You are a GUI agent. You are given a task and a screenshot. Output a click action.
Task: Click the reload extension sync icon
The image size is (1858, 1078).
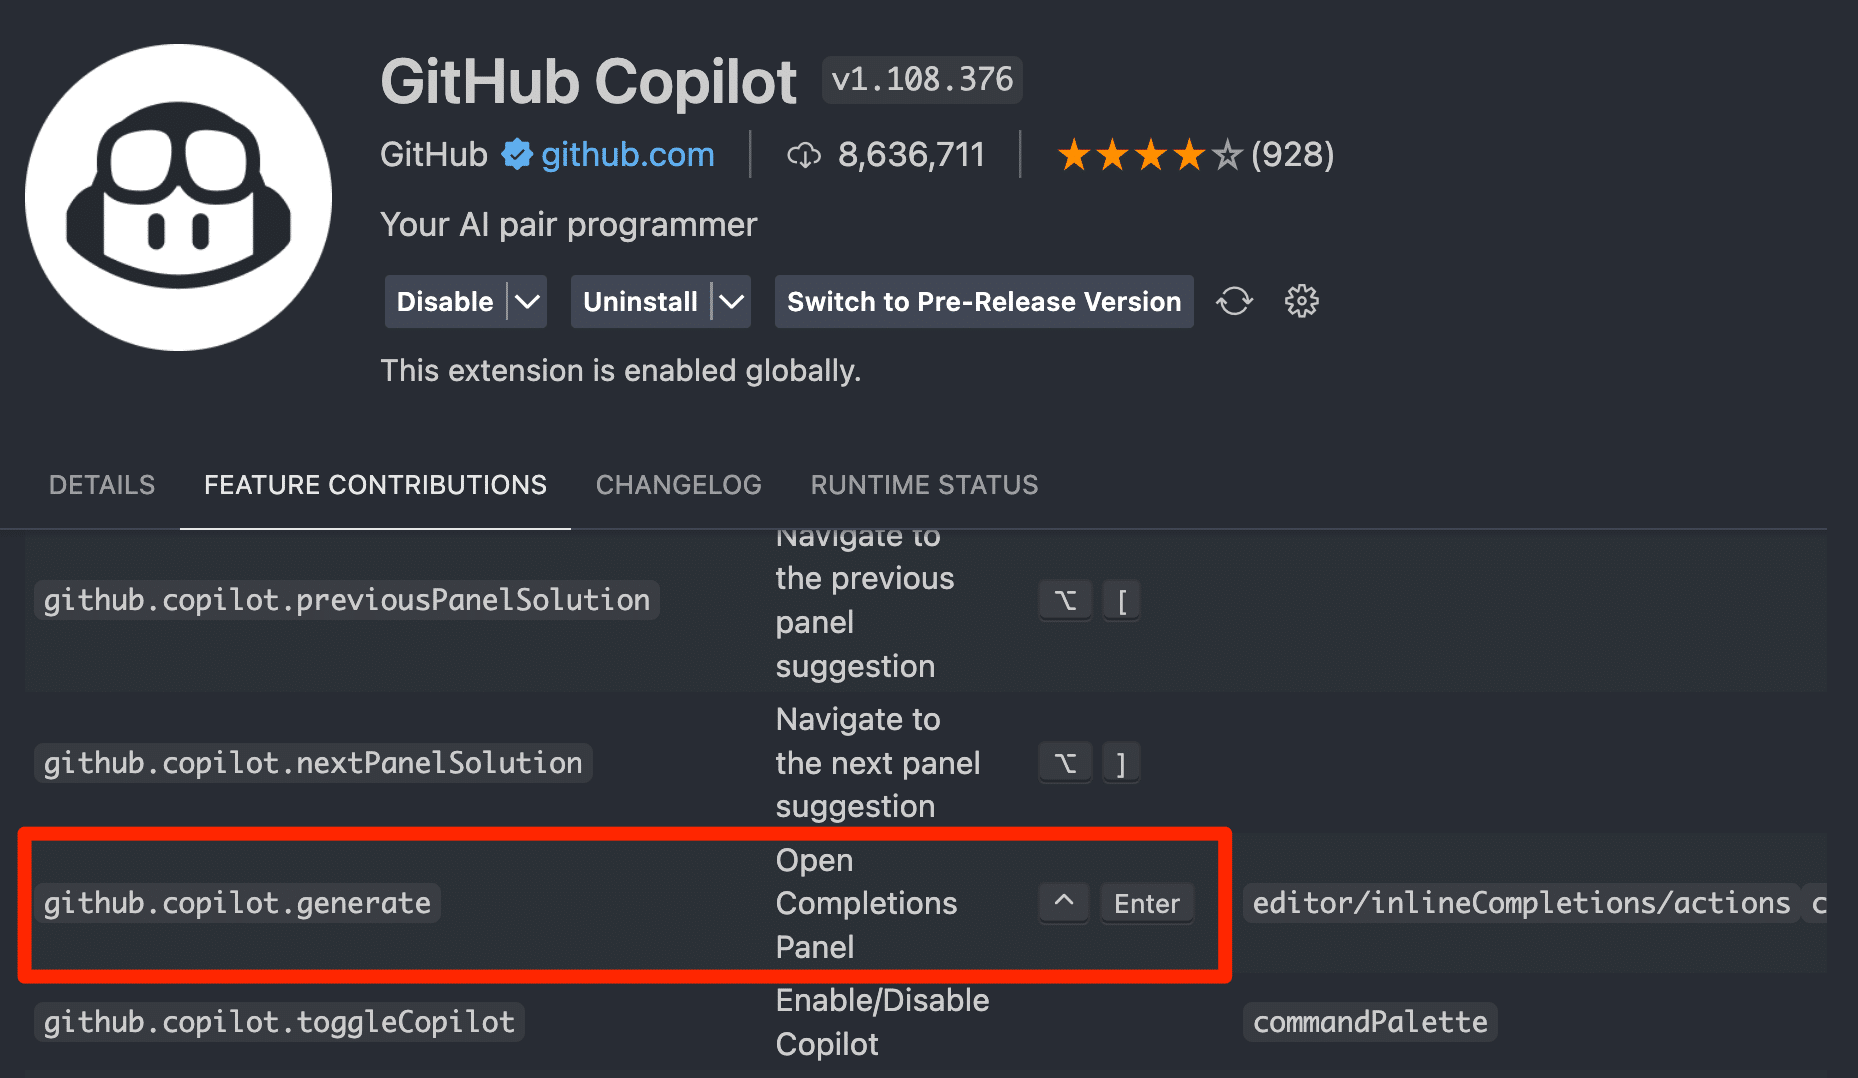(1234, 301)
